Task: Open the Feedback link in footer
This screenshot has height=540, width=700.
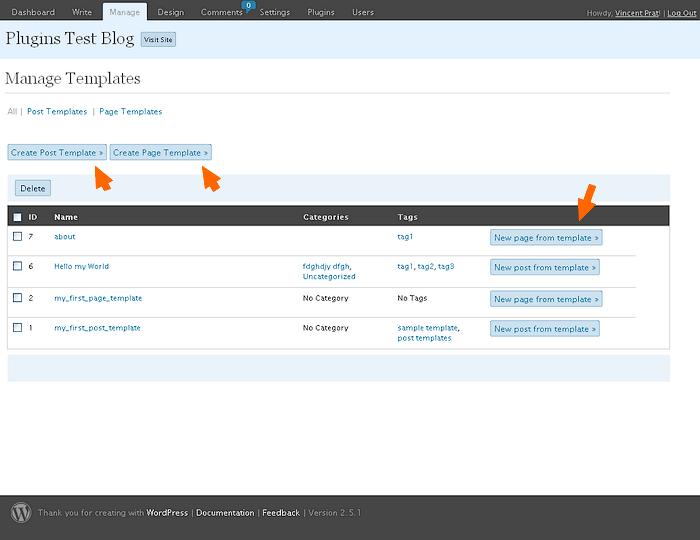Action: coord(281,513)
